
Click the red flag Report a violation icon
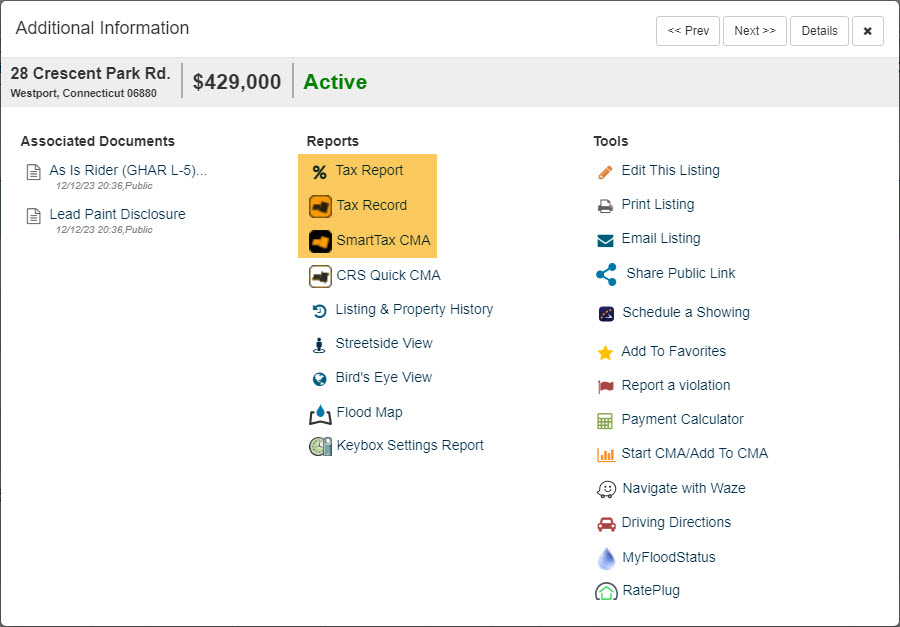[605, 386]
